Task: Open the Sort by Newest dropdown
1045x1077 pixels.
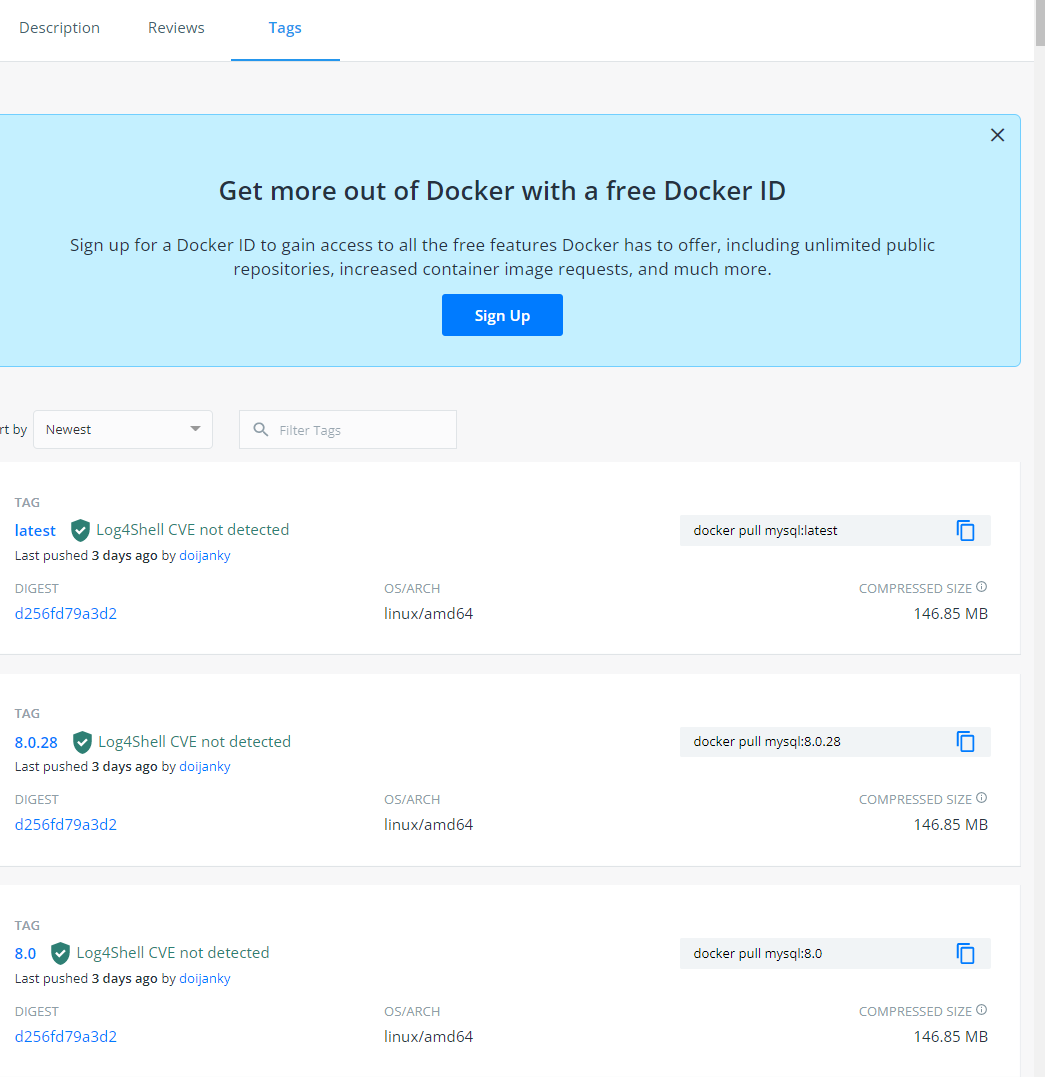Action: point(123,429)
